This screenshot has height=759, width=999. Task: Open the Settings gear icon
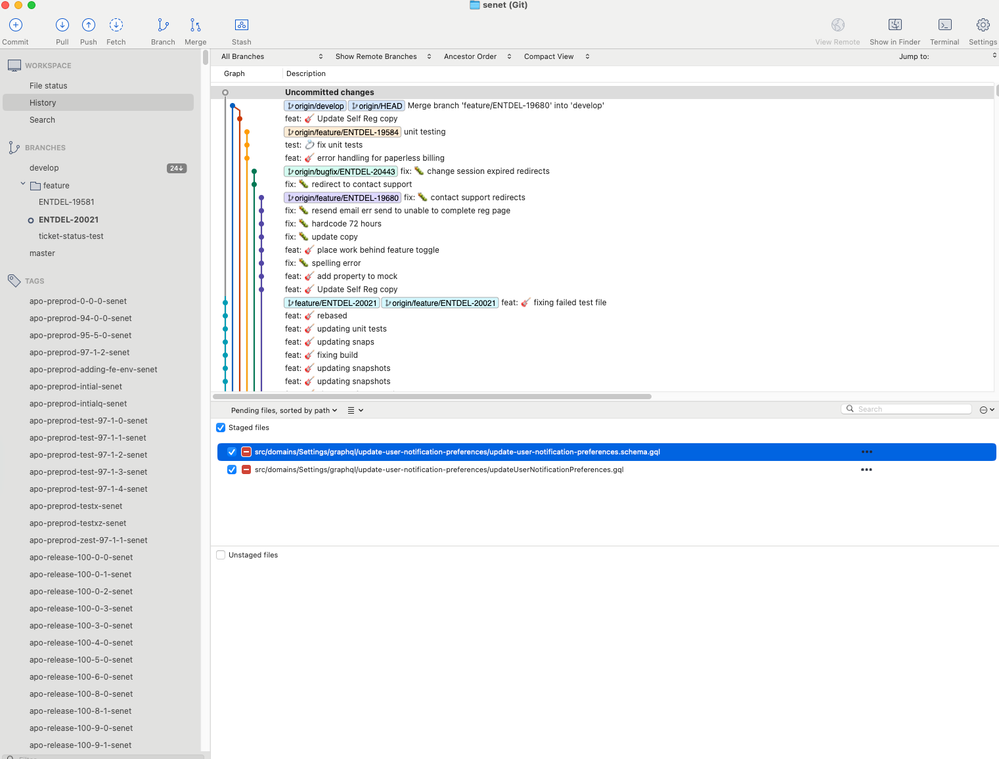pyautogui.click(x=983, y=25)
